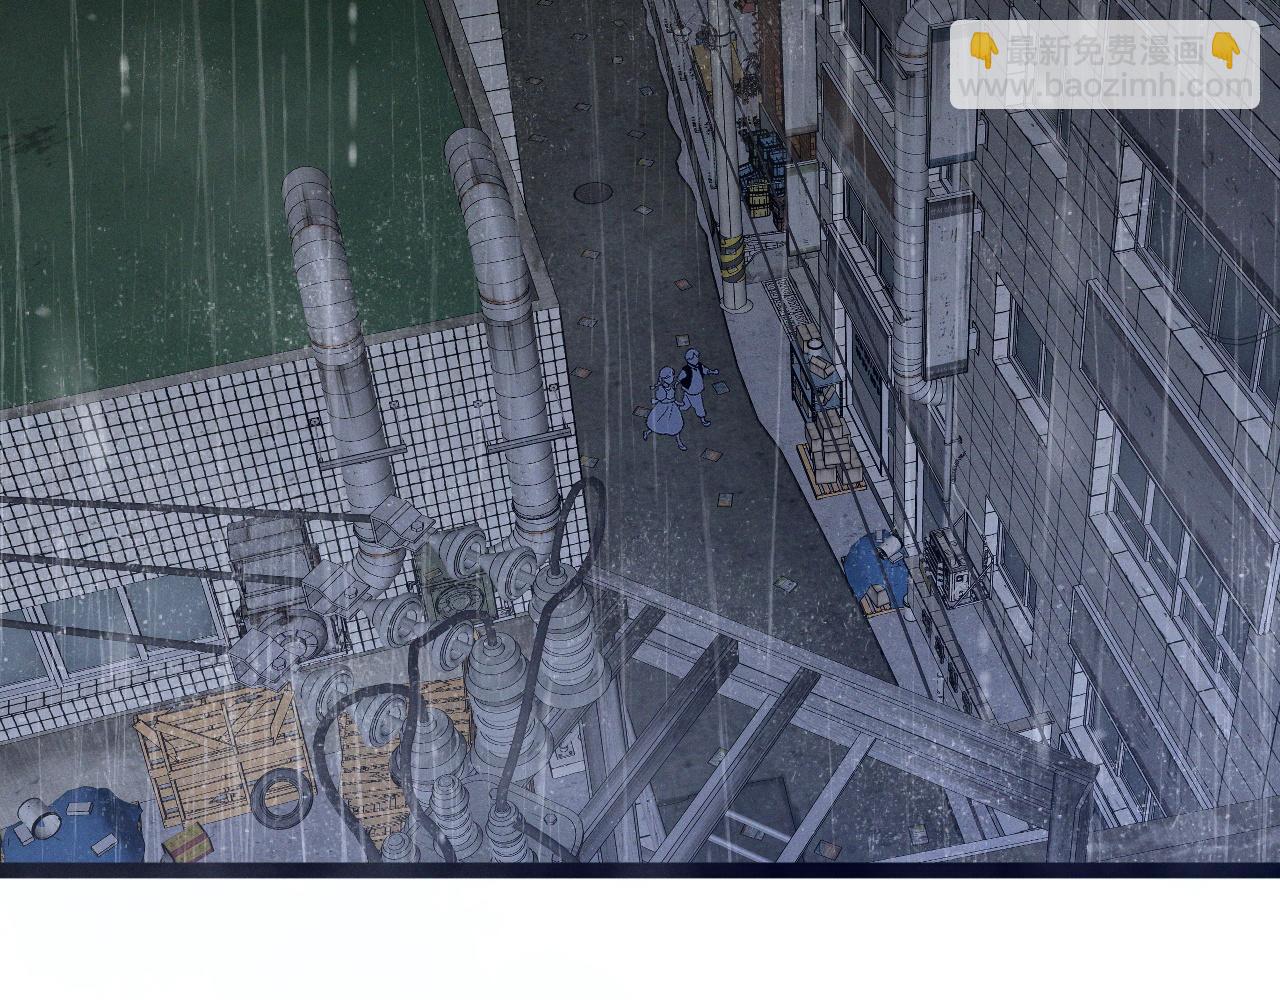
Task: Click the 最新免费漫画 banner text
Action: click(x=1104, y=52)
